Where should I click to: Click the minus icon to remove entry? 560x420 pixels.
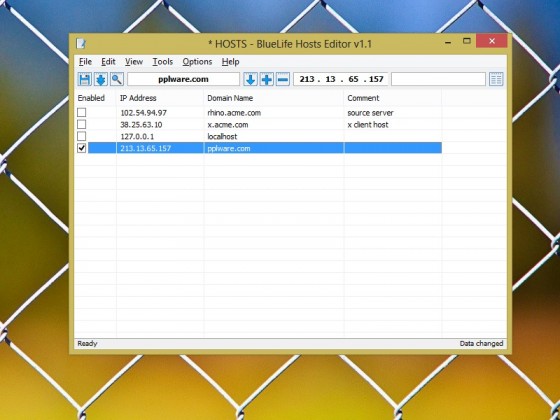pyautogui.click(x=283, y=79)
